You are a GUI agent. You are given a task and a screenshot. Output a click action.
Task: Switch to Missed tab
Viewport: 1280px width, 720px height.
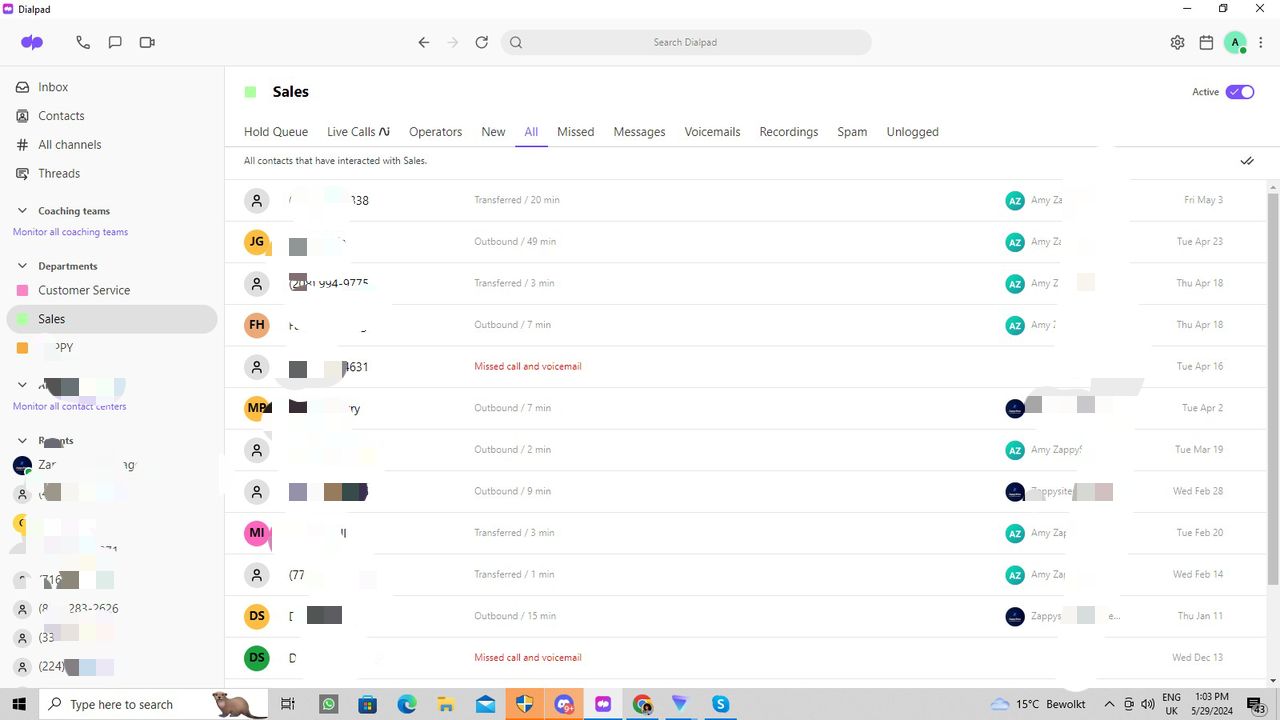click(x=576, y=132)
